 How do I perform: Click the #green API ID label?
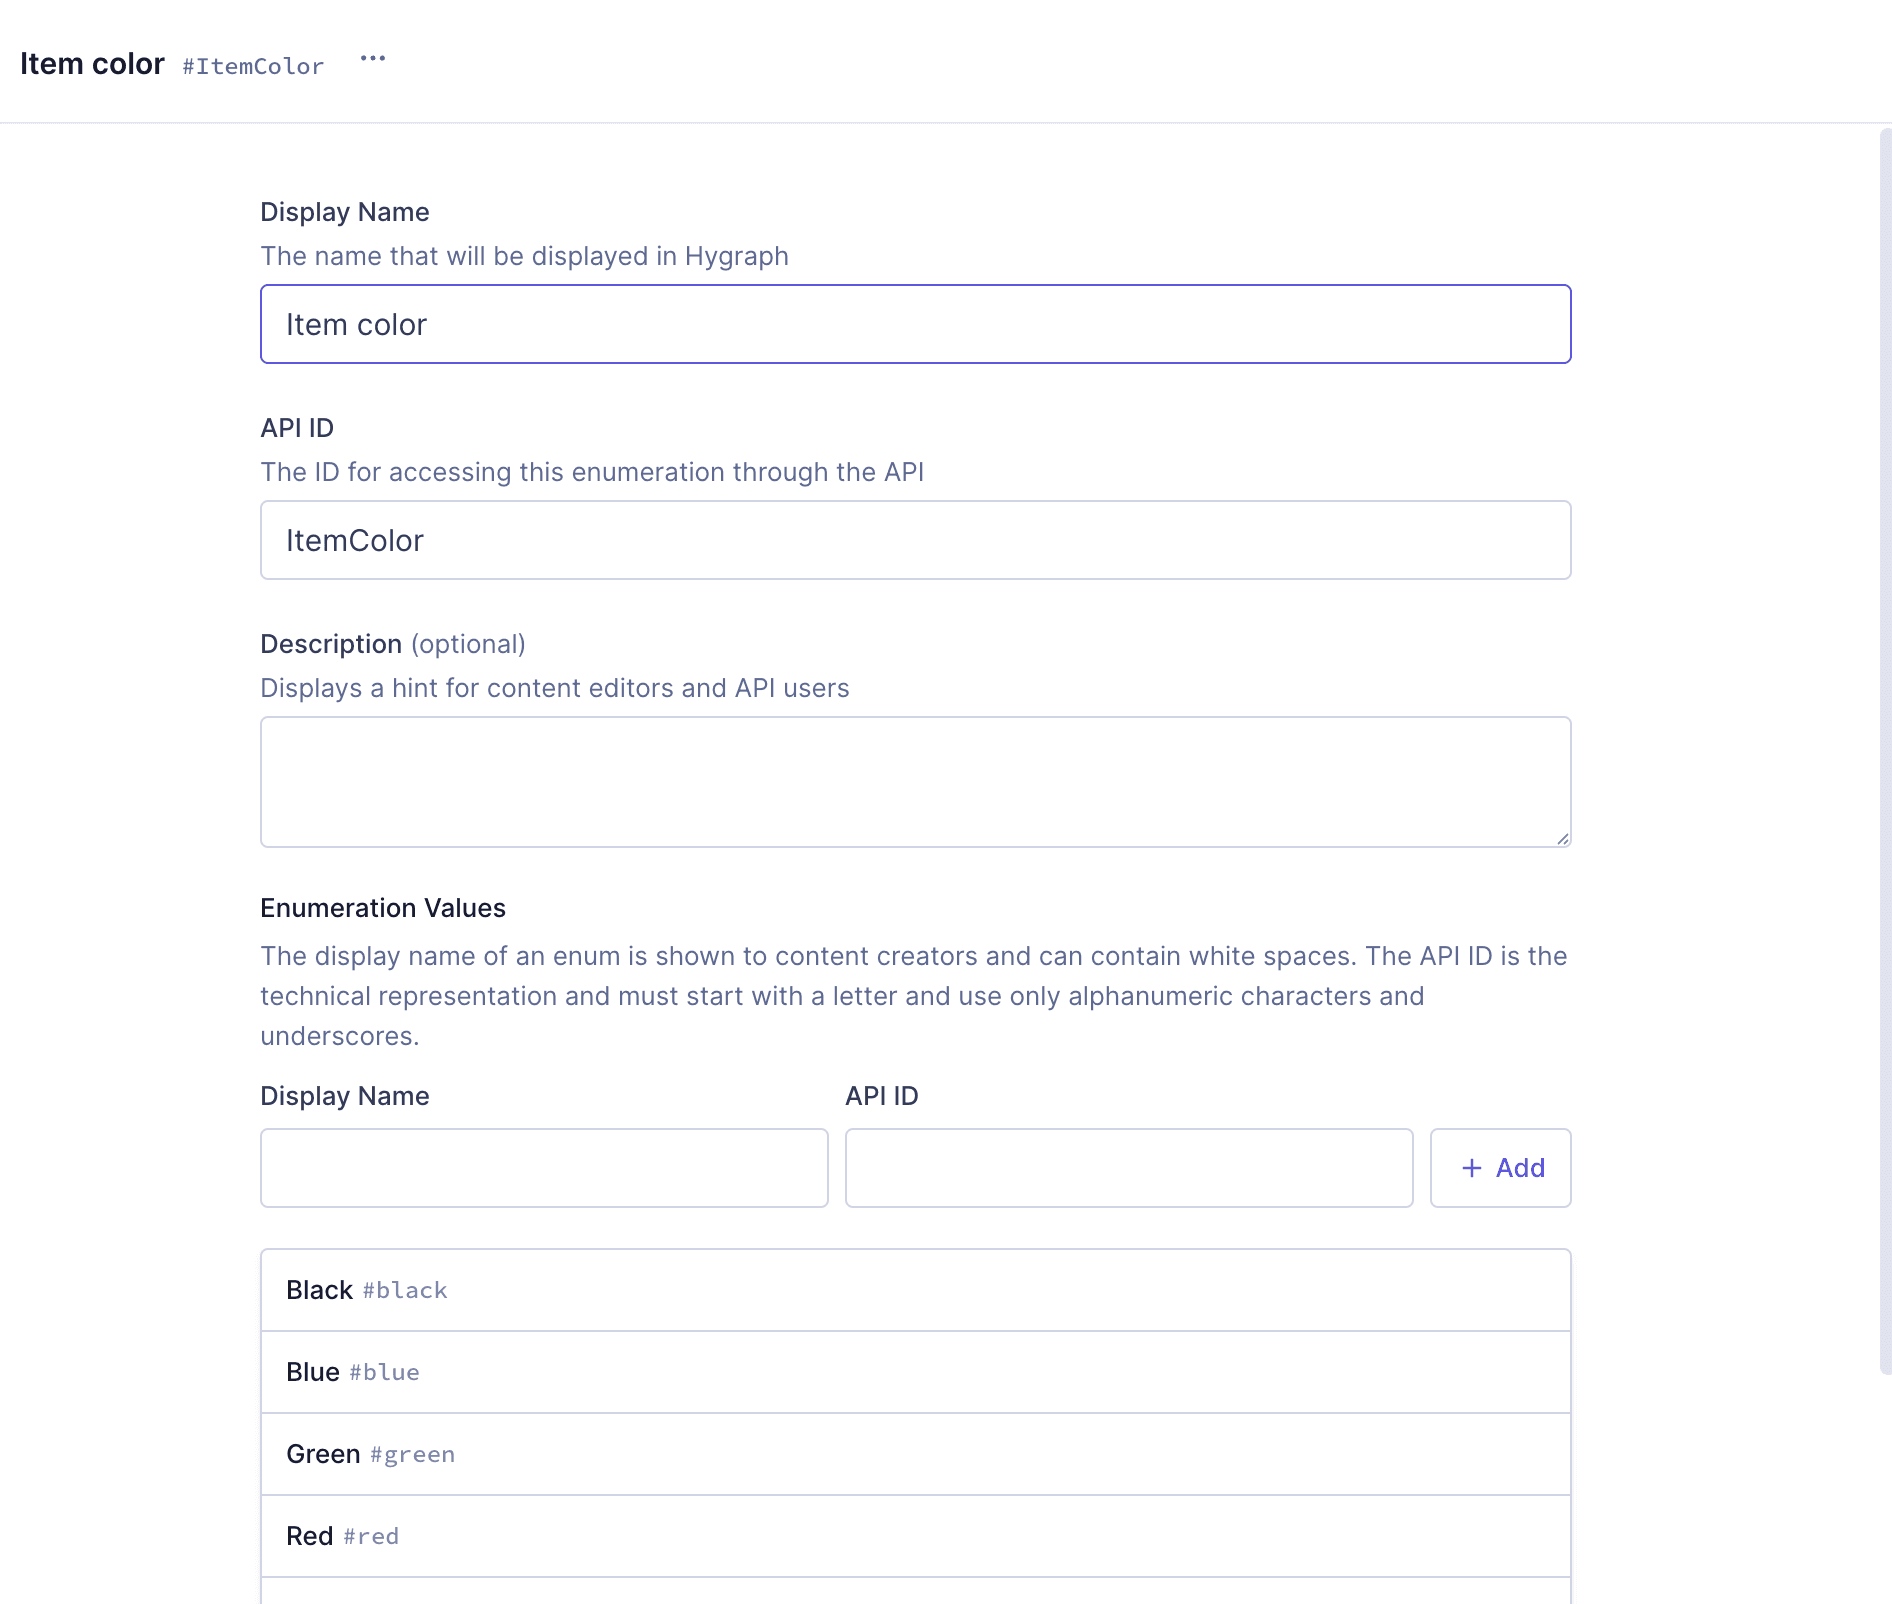tap(411, 1455)
